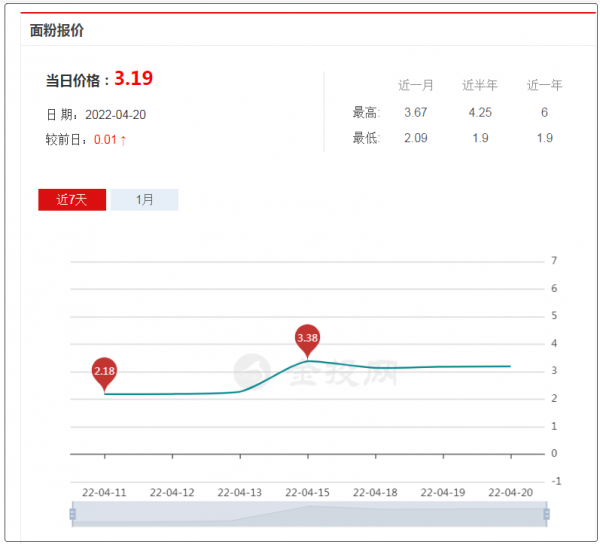Viewport: 600px width, 544px height.
Task: Grab the left range slider handle
Action: tap(73, 514)
